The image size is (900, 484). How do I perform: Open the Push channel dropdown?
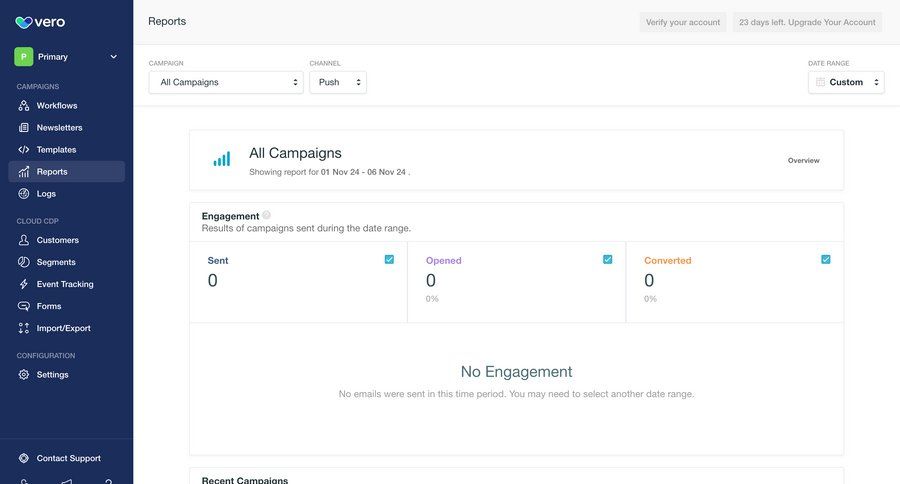(x=338, y=82)
